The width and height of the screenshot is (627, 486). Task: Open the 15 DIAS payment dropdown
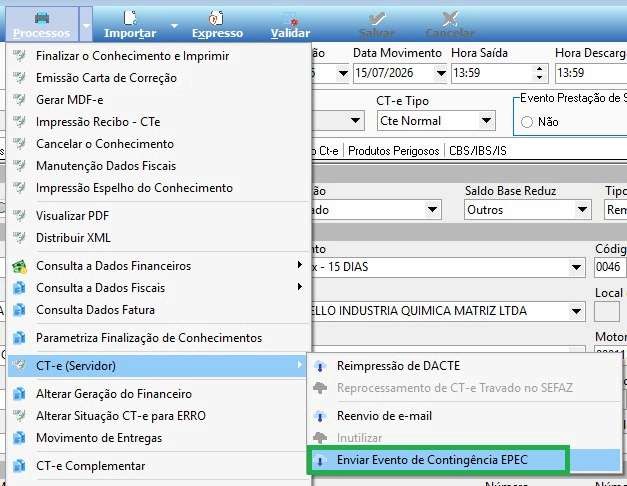576,267
